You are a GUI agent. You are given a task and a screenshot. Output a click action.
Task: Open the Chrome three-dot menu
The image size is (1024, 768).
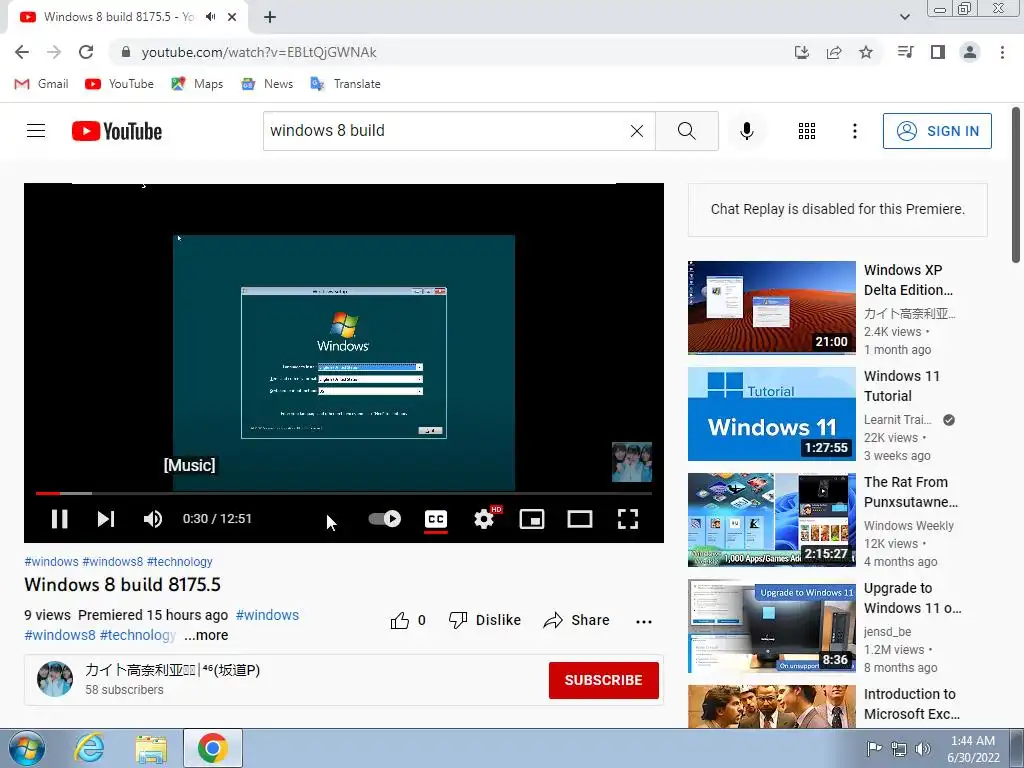[1002, 52]
